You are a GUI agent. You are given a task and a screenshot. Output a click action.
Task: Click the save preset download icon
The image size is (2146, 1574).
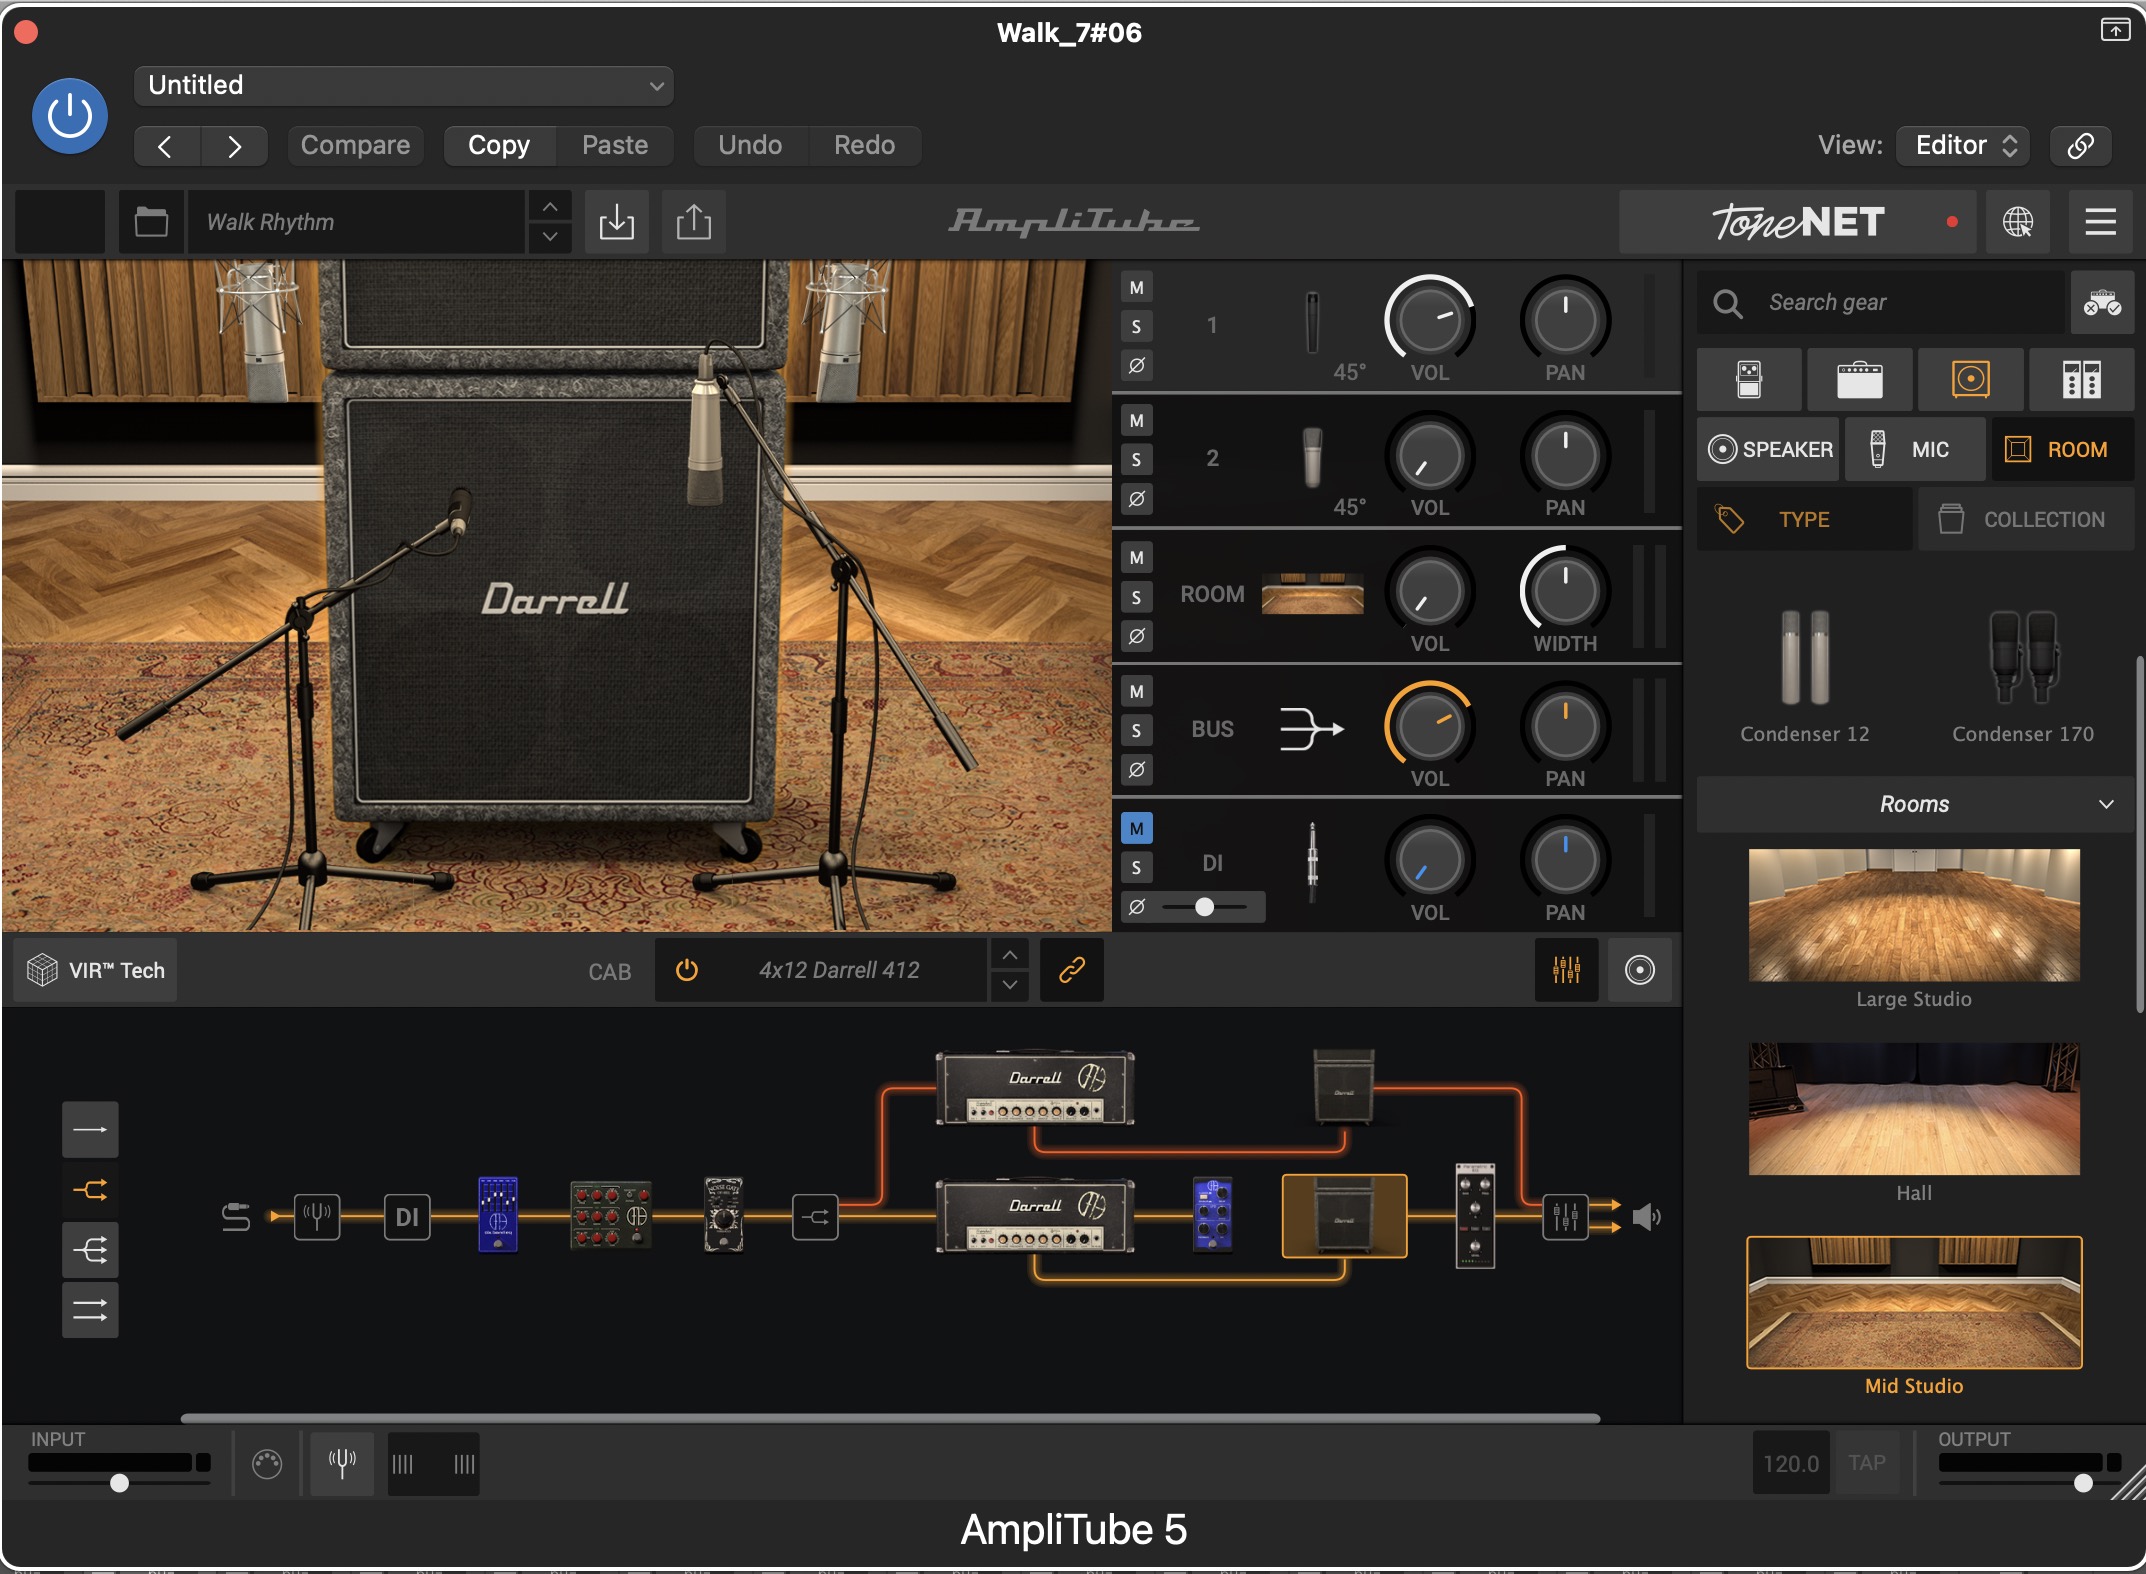(617, 222)
